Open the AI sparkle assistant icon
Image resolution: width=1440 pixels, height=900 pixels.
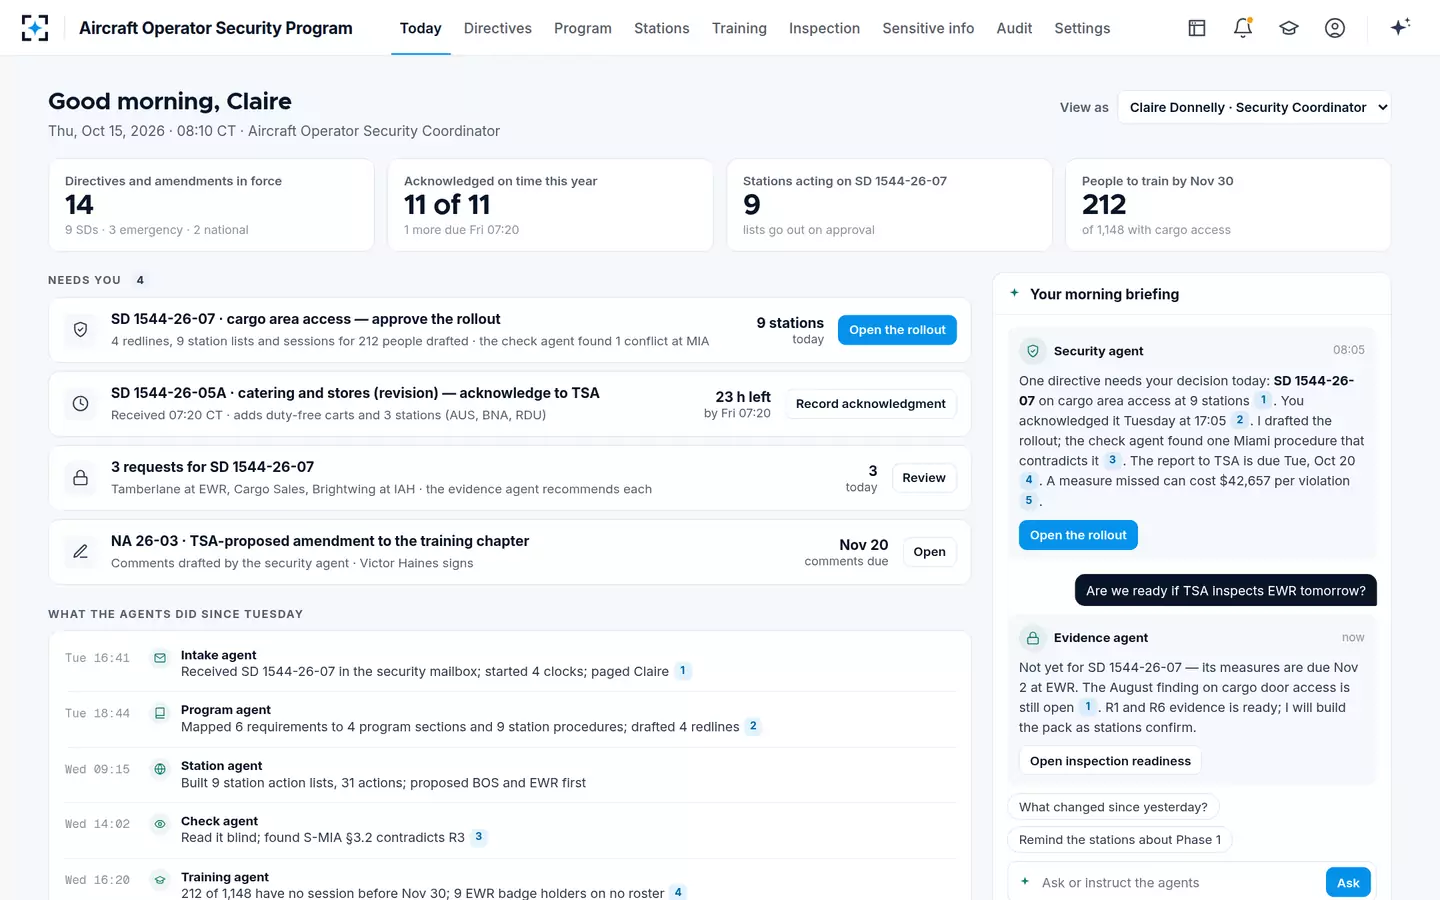point(1400,27)
